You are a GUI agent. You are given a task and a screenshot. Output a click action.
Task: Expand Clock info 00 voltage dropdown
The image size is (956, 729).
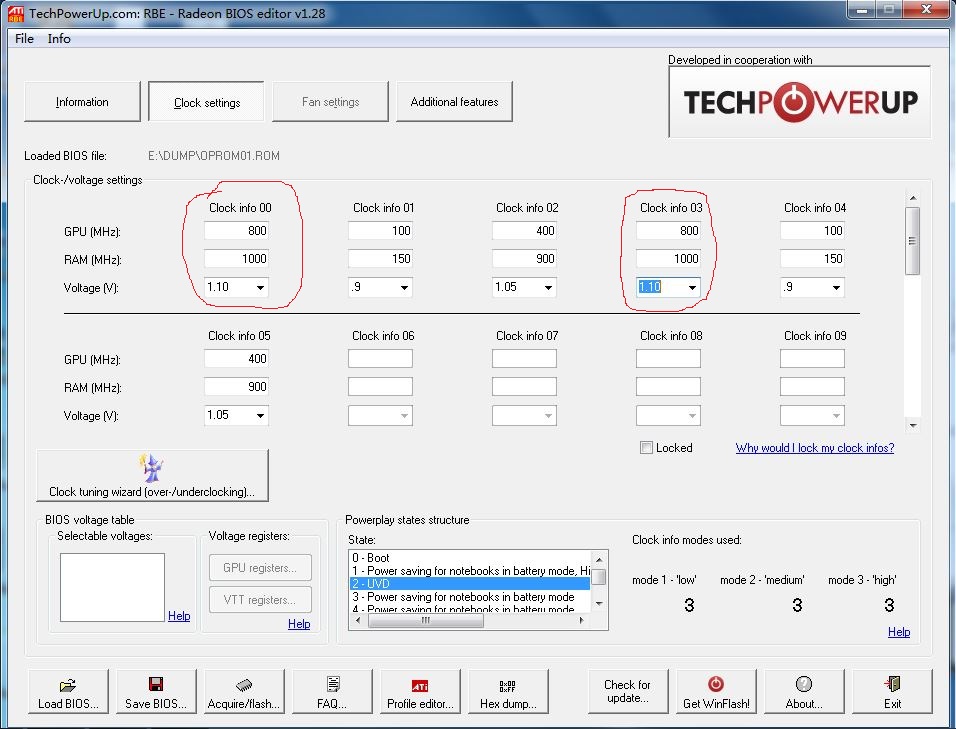260,287
